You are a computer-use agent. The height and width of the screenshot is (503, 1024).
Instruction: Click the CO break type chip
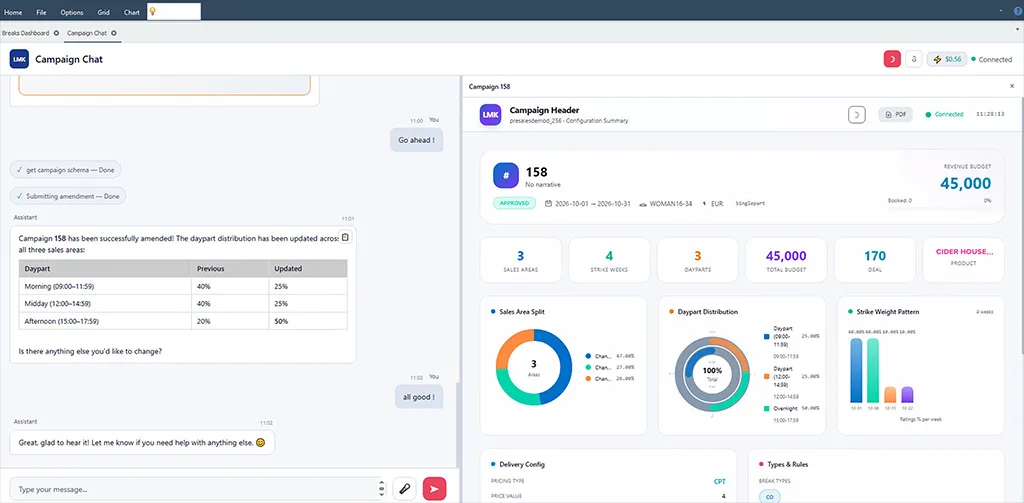click(x=769, y=496)
